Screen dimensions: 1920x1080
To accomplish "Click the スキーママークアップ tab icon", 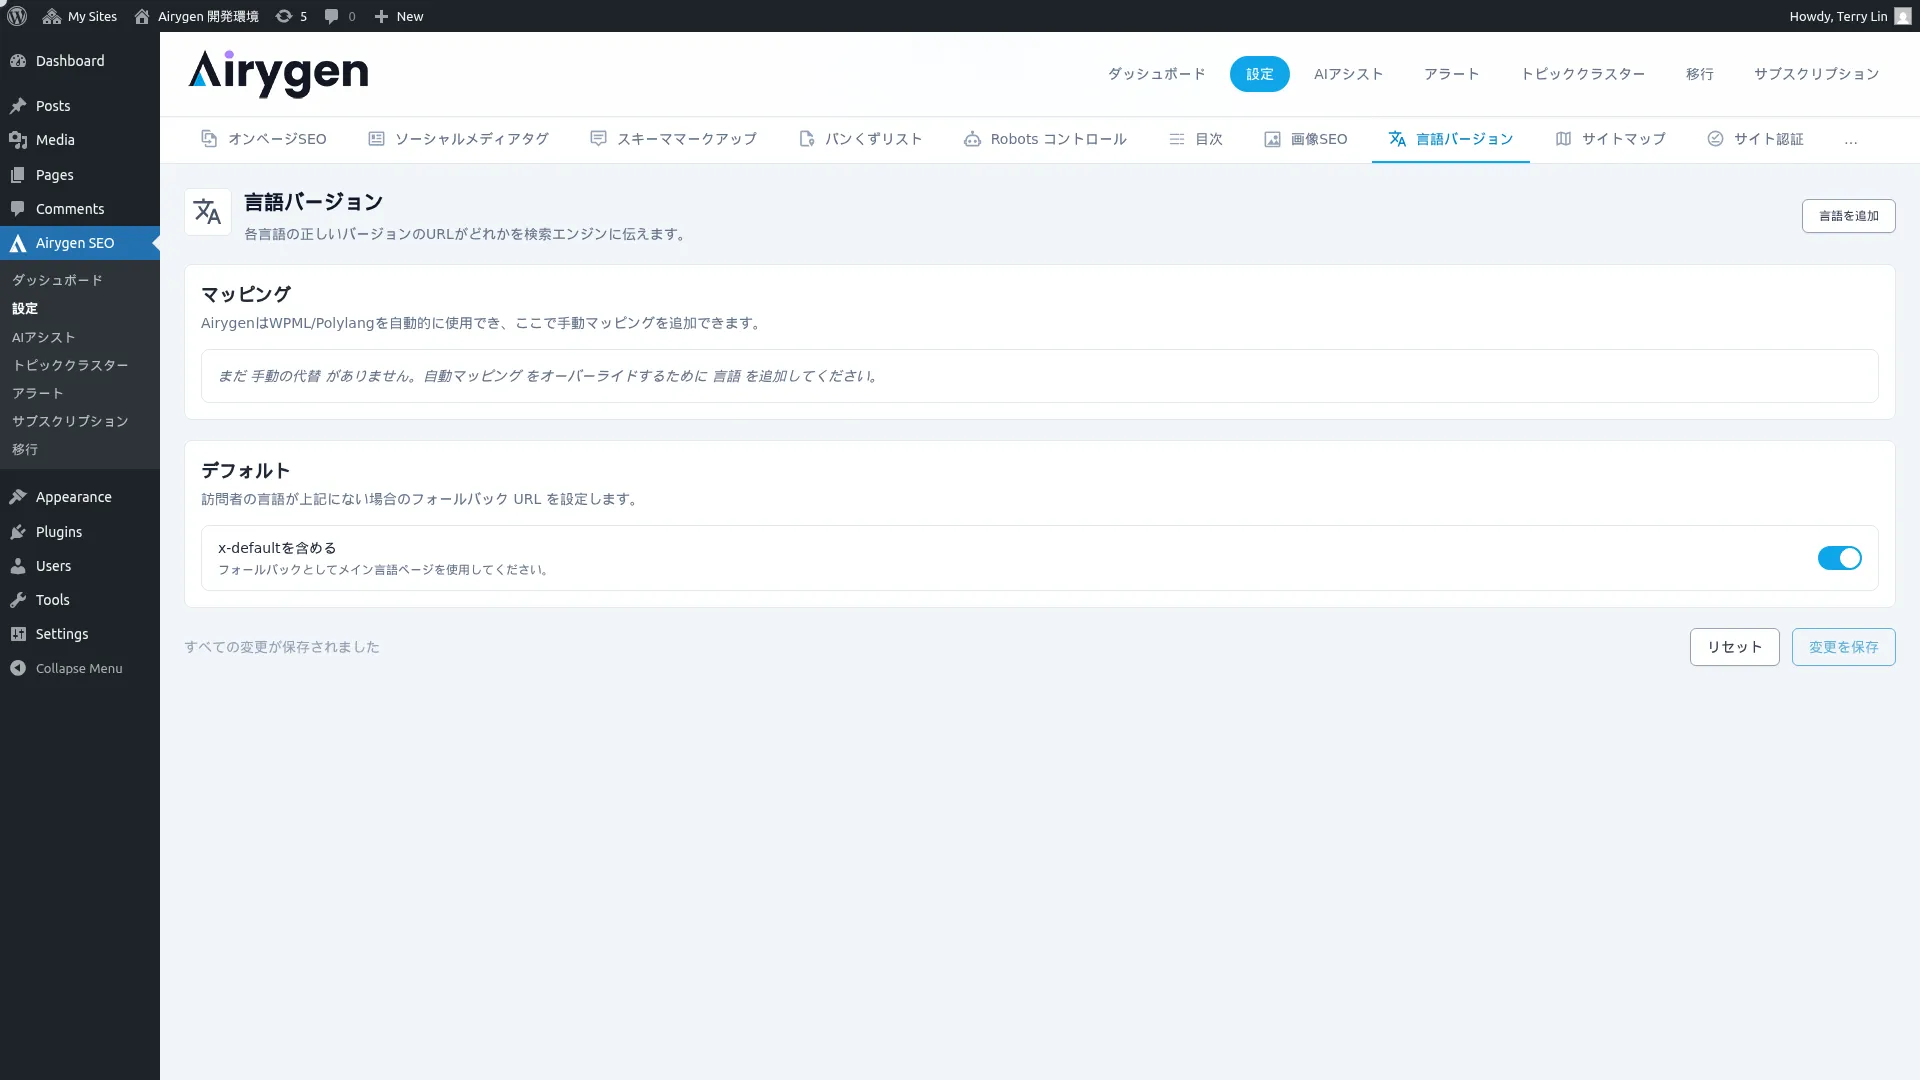I will coord(598,139).
